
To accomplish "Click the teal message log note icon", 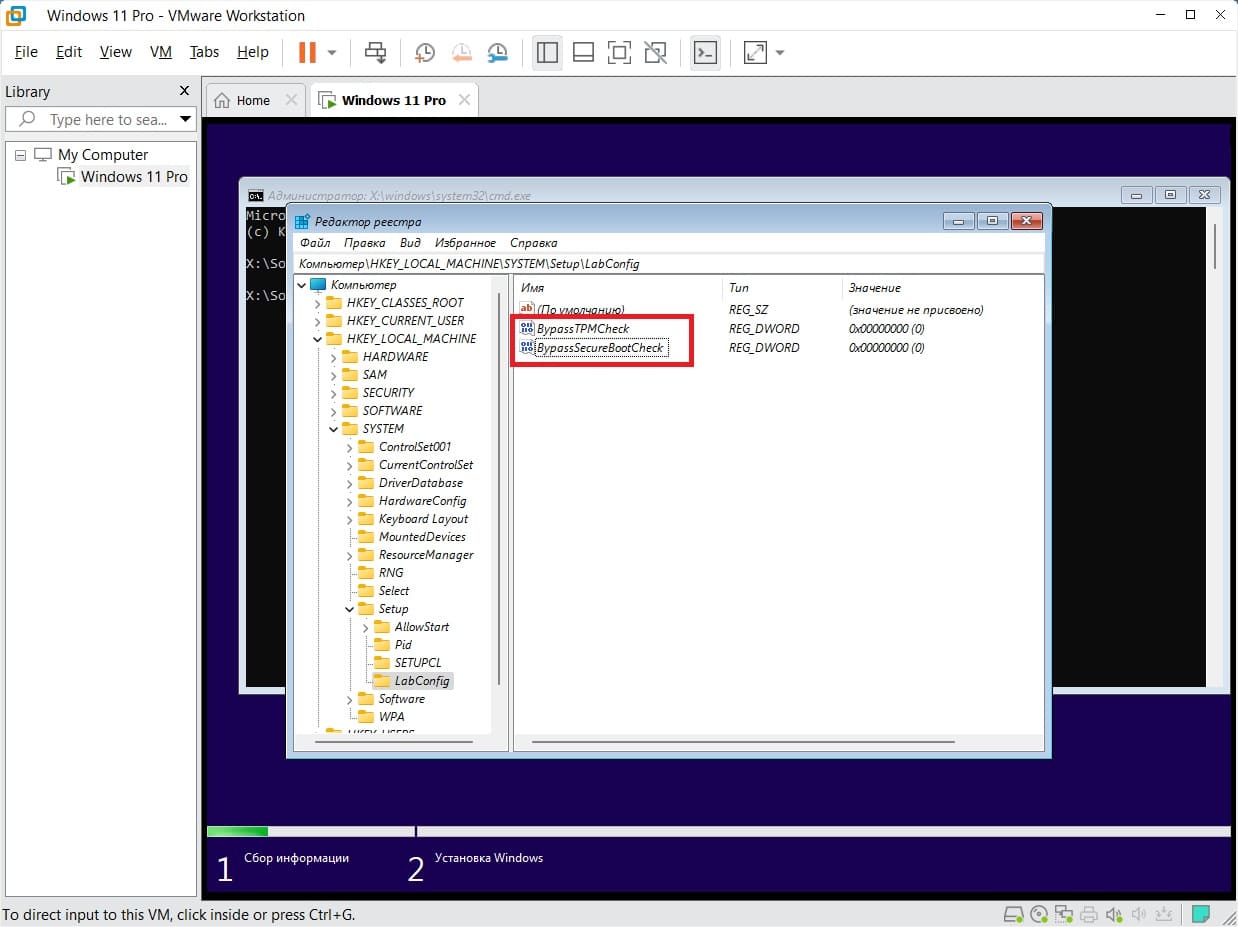I will [1201, 914].
